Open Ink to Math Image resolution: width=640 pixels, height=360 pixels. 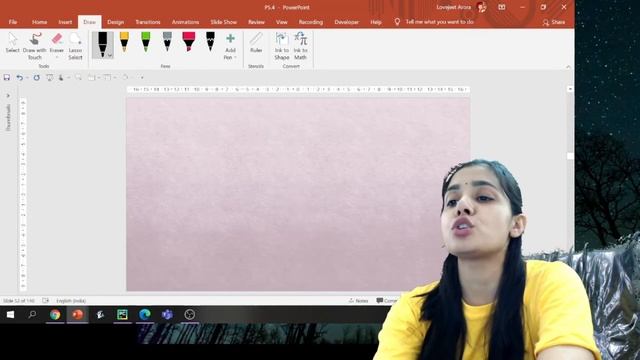(301, 46)
